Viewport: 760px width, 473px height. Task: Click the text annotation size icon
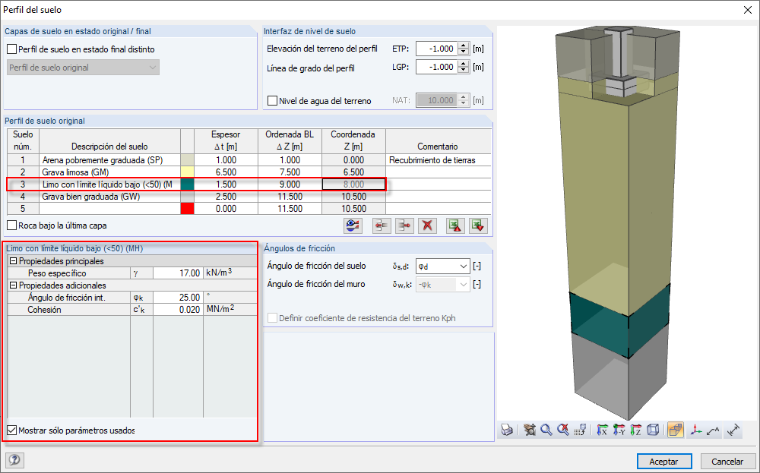coord(713,430)
